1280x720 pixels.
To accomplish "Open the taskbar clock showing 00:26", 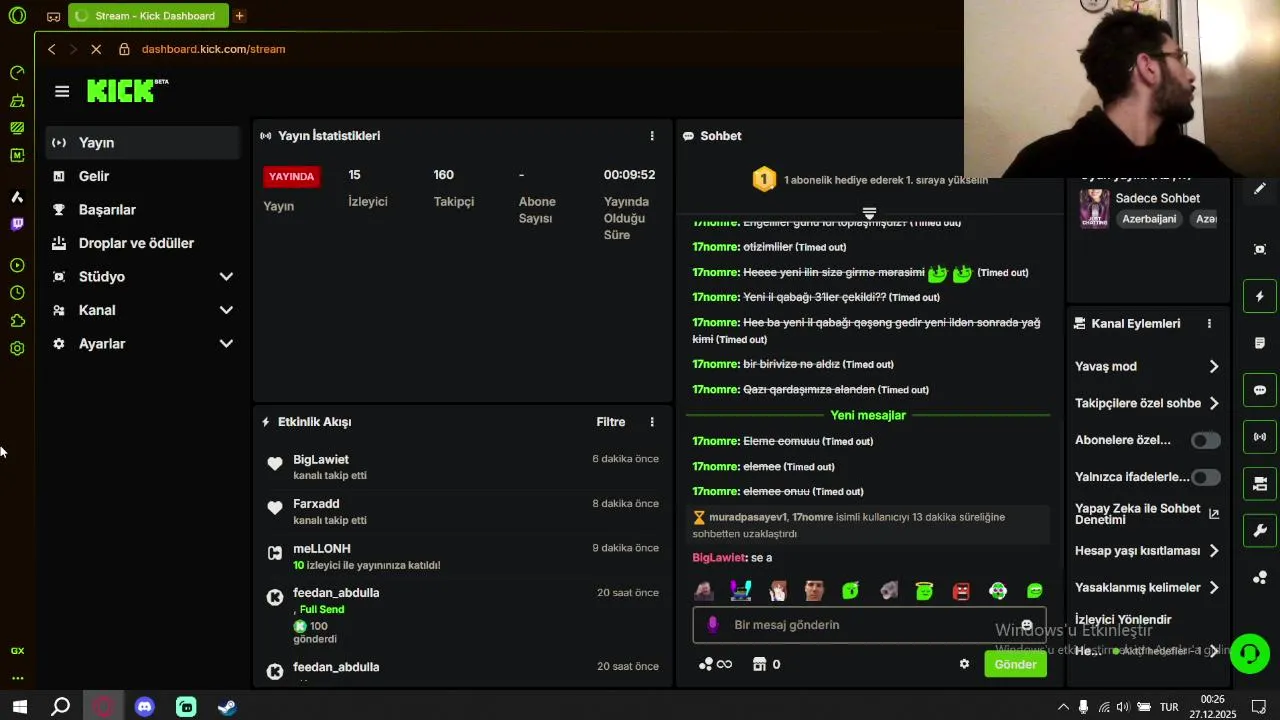I will pyautogui.click(x=1212, y=707).
